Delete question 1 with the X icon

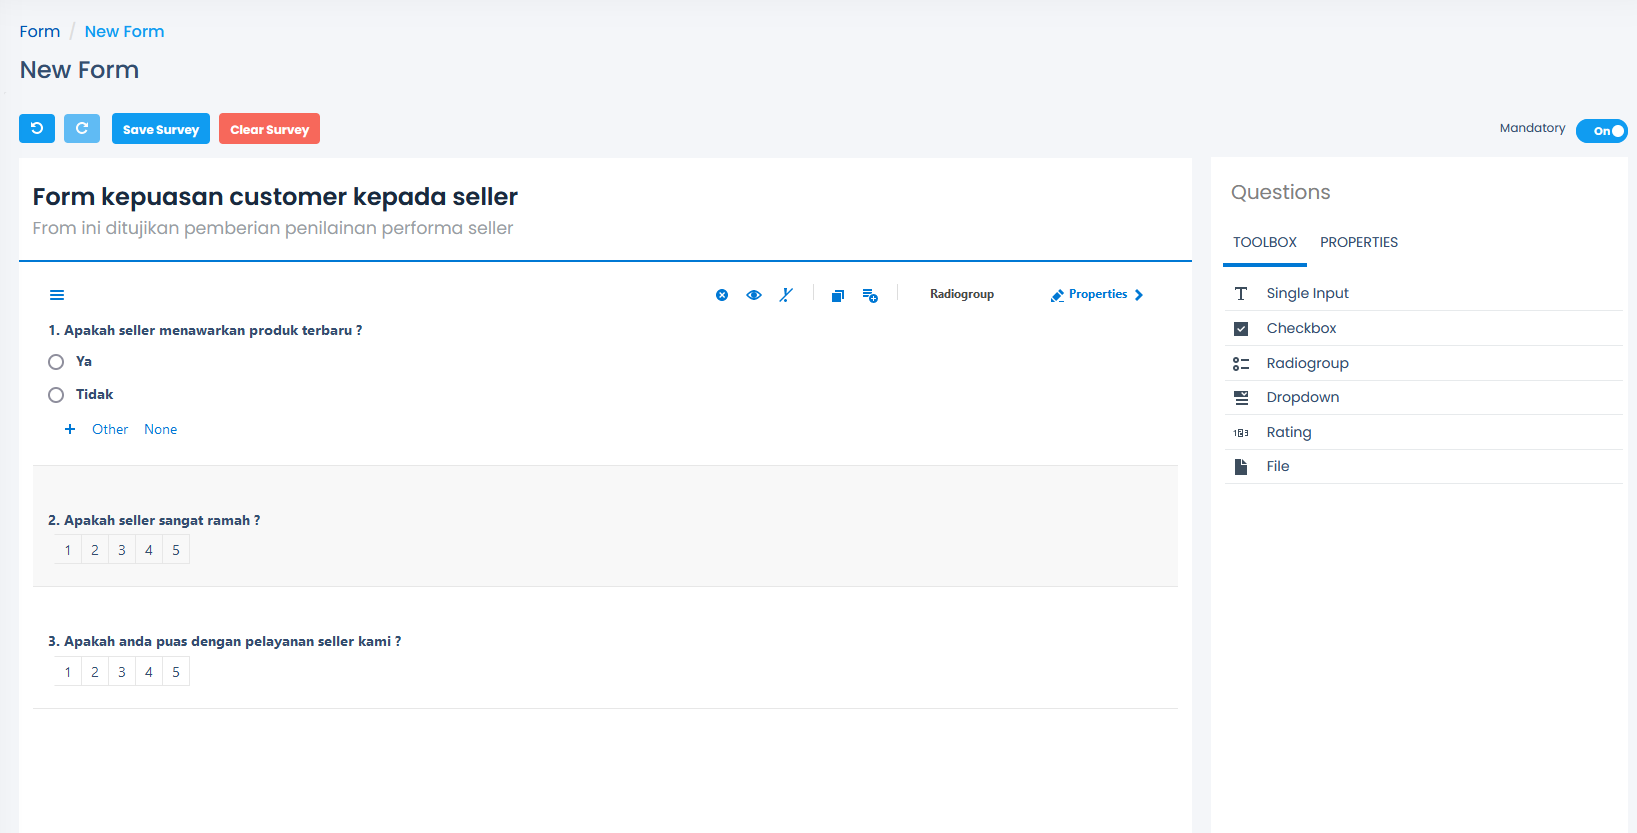(x=722, y=295)
